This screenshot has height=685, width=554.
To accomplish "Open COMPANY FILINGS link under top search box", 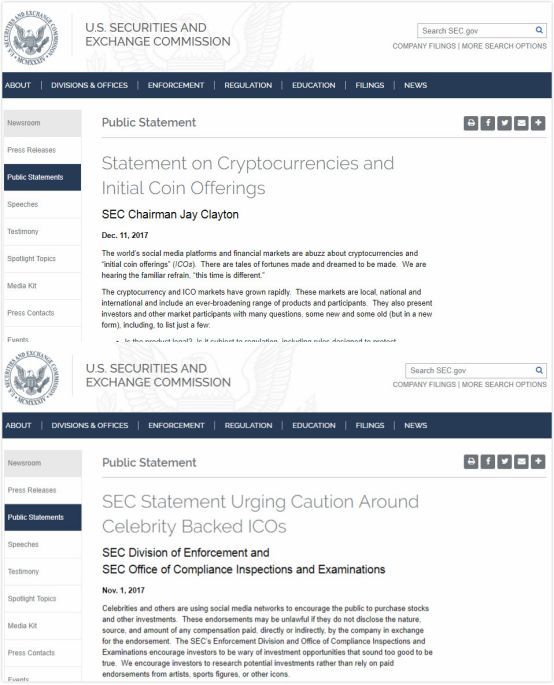I will tap(424, 46).
